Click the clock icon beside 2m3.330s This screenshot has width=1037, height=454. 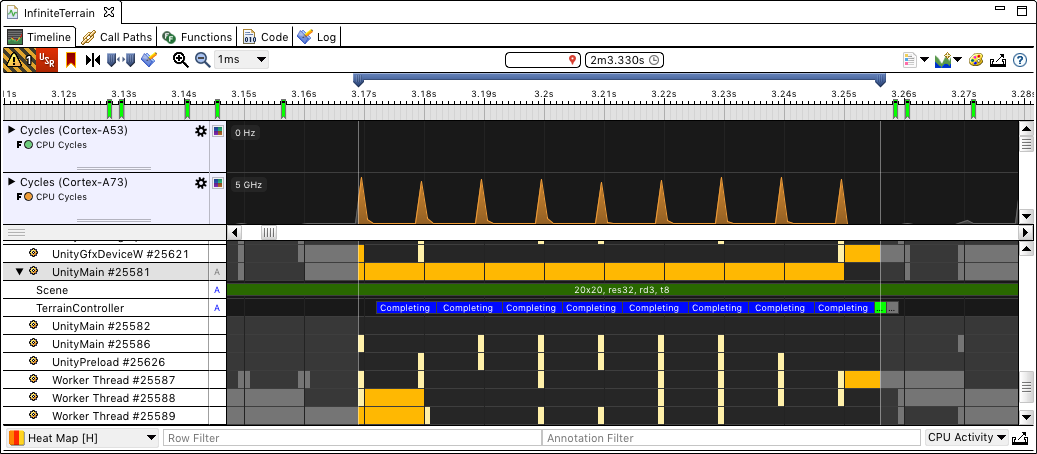[x=654, y=60]
